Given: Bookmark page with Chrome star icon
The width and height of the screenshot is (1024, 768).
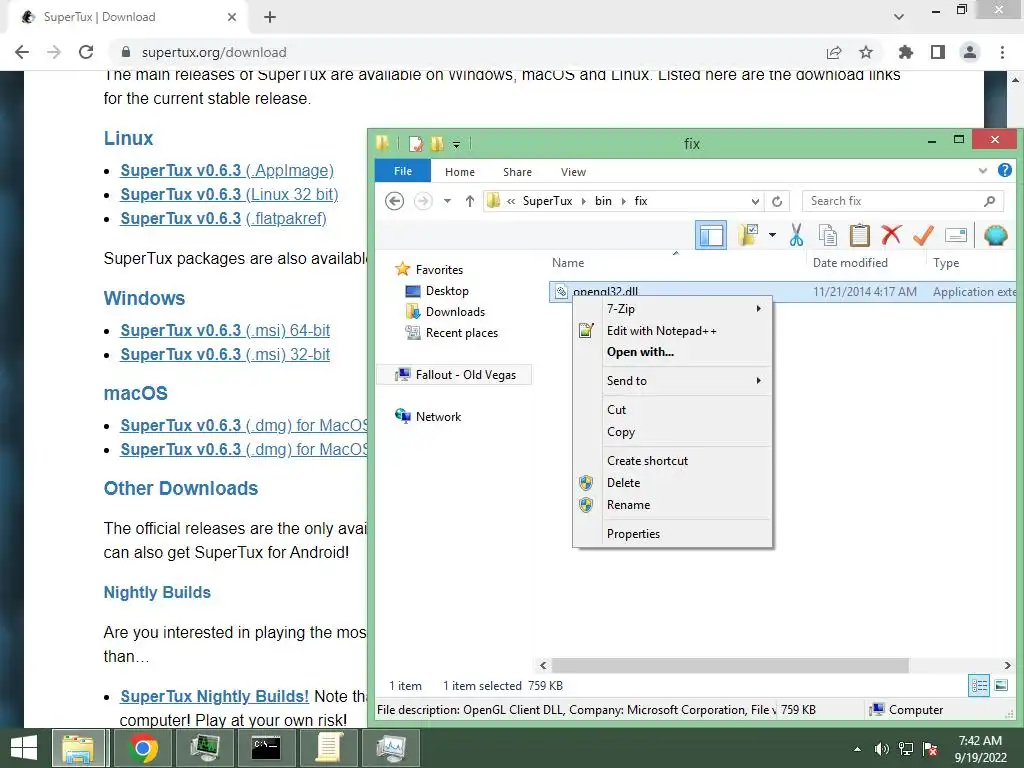Looking at the screenshot, I should click(865, 52).
